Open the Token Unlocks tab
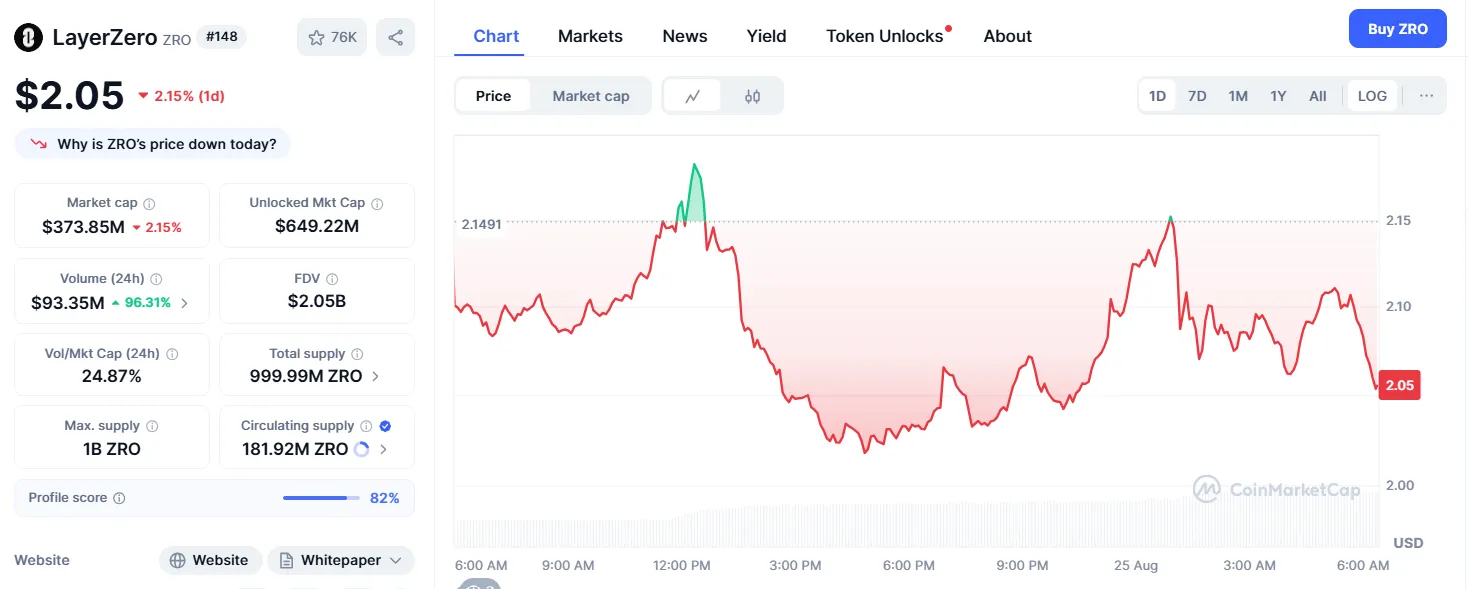The height and width of the screenshot is (589, 1468). coord(884,36)
